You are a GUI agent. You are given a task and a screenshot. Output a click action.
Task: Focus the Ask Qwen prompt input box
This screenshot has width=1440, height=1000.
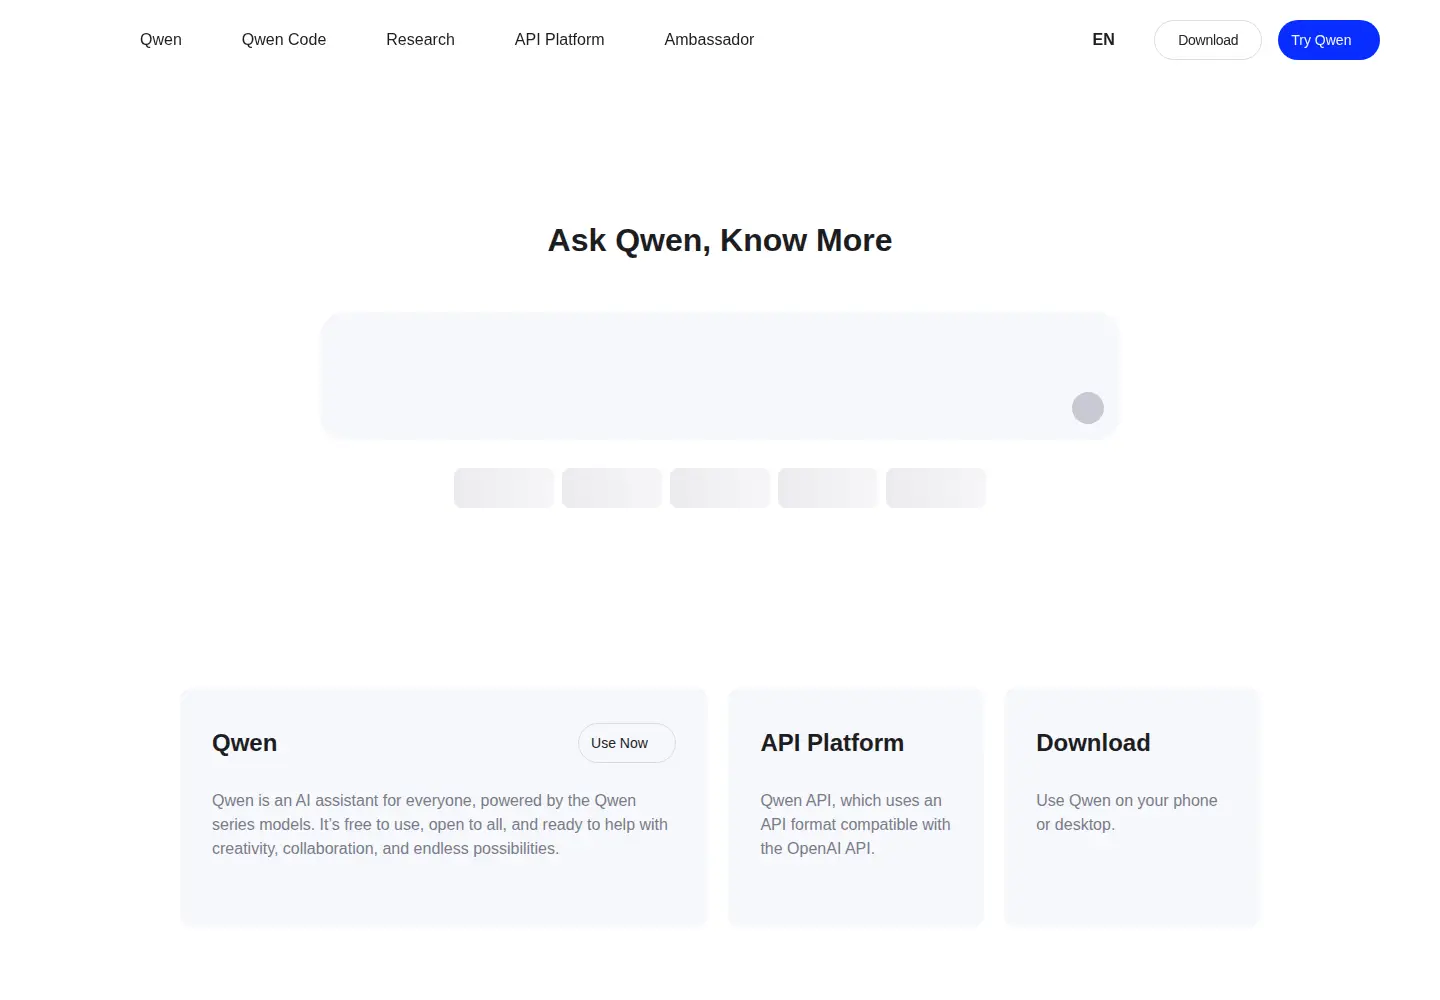(x=720, y=376)
